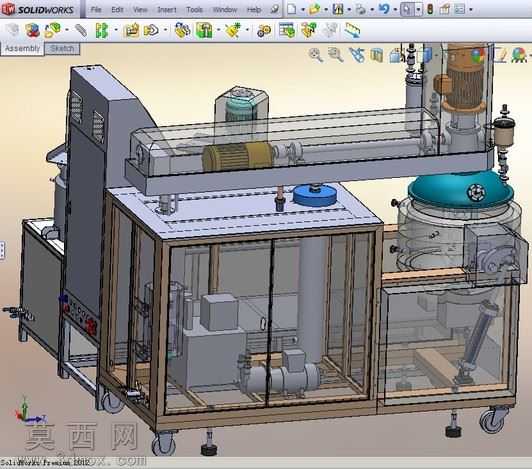Image resolution: width=532 pixels, height=469 pixels.
Task: Click the New document icon
Action: [x=291, y=10]
